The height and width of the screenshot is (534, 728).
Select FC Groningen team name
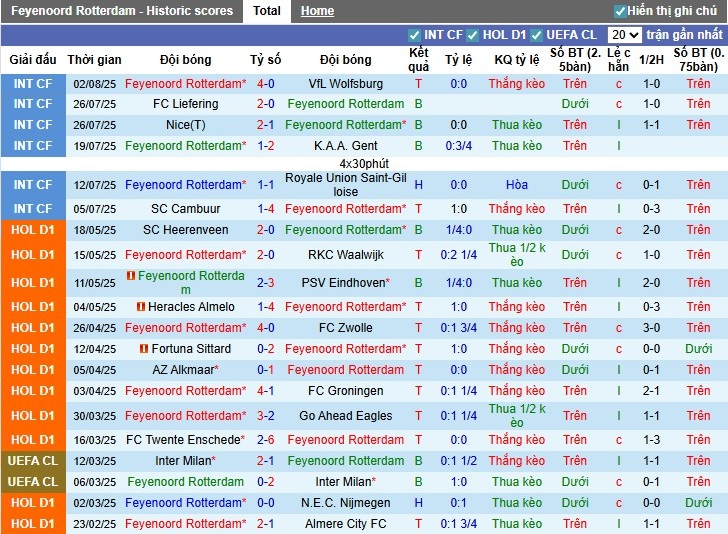pos(345,391)
